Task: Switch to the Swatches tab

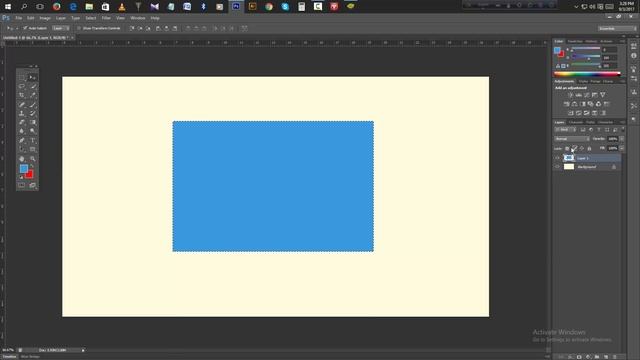Action: coord(575,41)
